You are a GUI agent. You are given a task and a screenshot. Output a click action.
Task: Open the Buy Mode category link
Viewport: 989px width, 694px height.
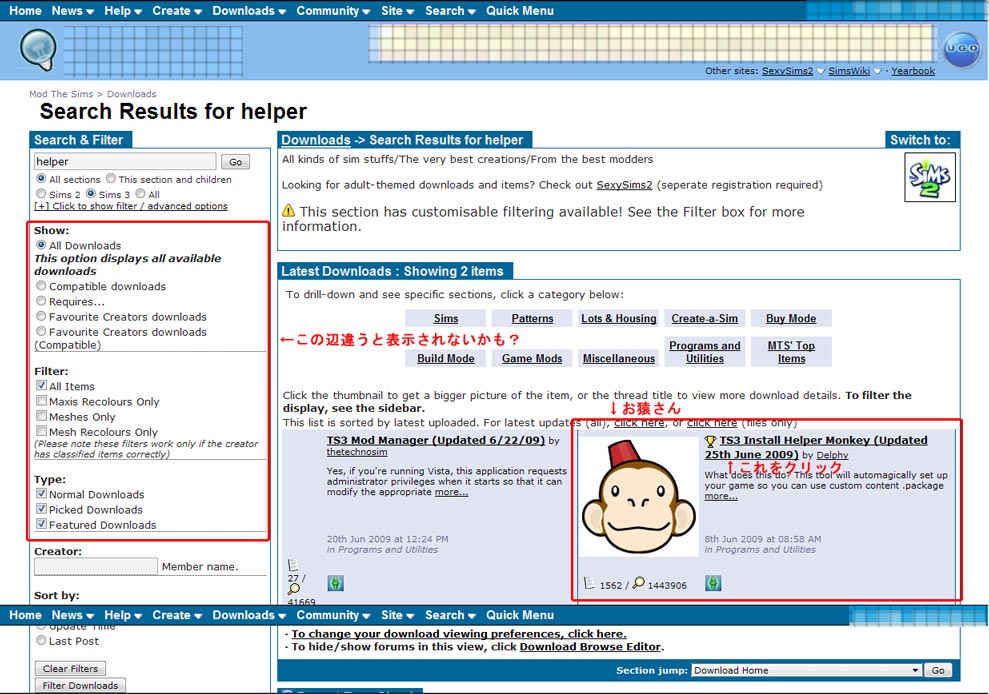point(791,319)
